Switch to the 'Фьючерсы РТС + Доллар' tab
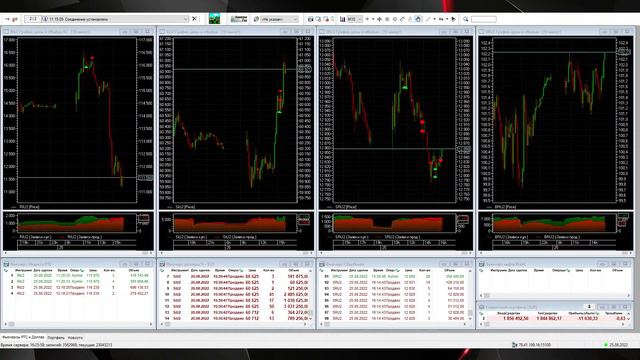640x360 pixels. [x=23, y=338]
